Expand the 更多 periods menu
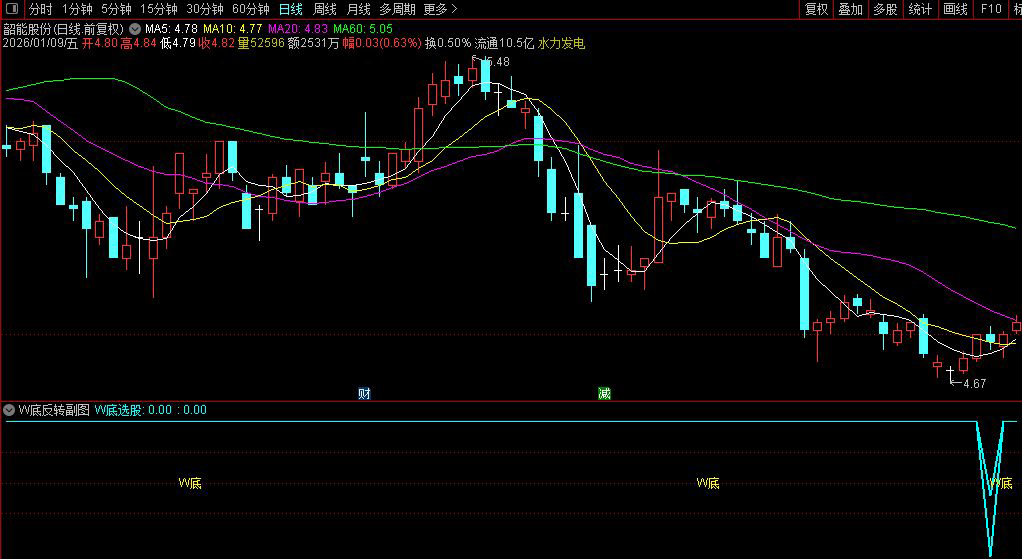Image resolution: width=1022 pixels, height=559 pixels. [x=440, y=9]
